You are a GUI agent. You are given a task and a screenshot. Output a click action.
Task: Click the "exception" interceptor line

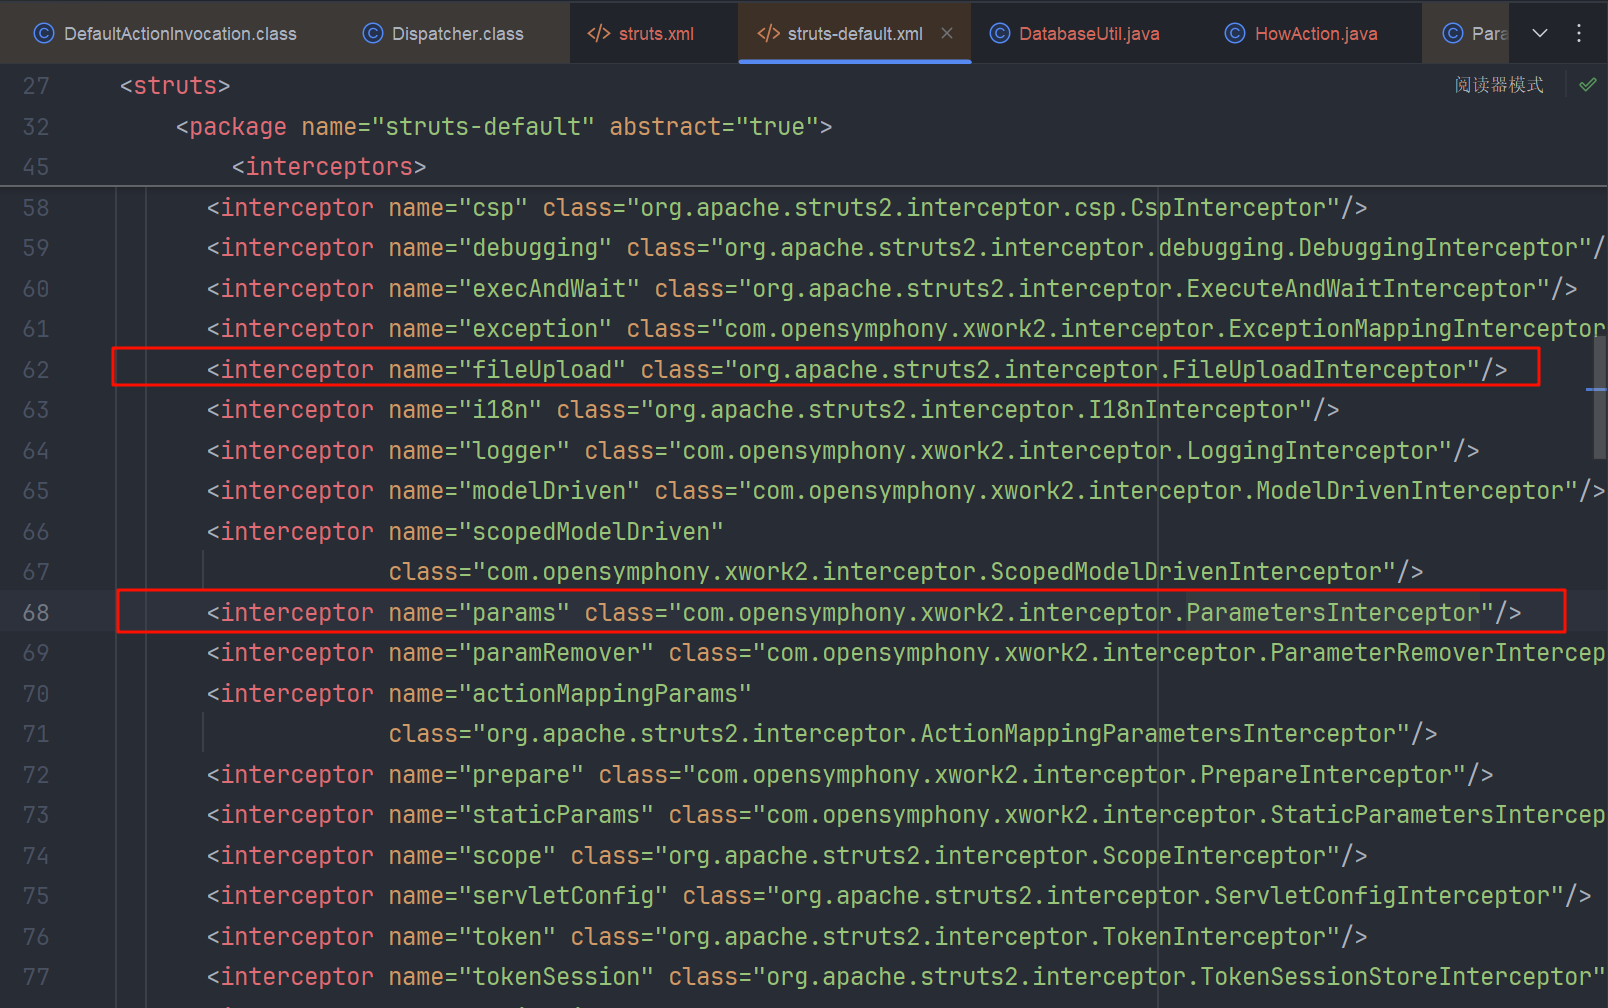click(x=905, y=329)
